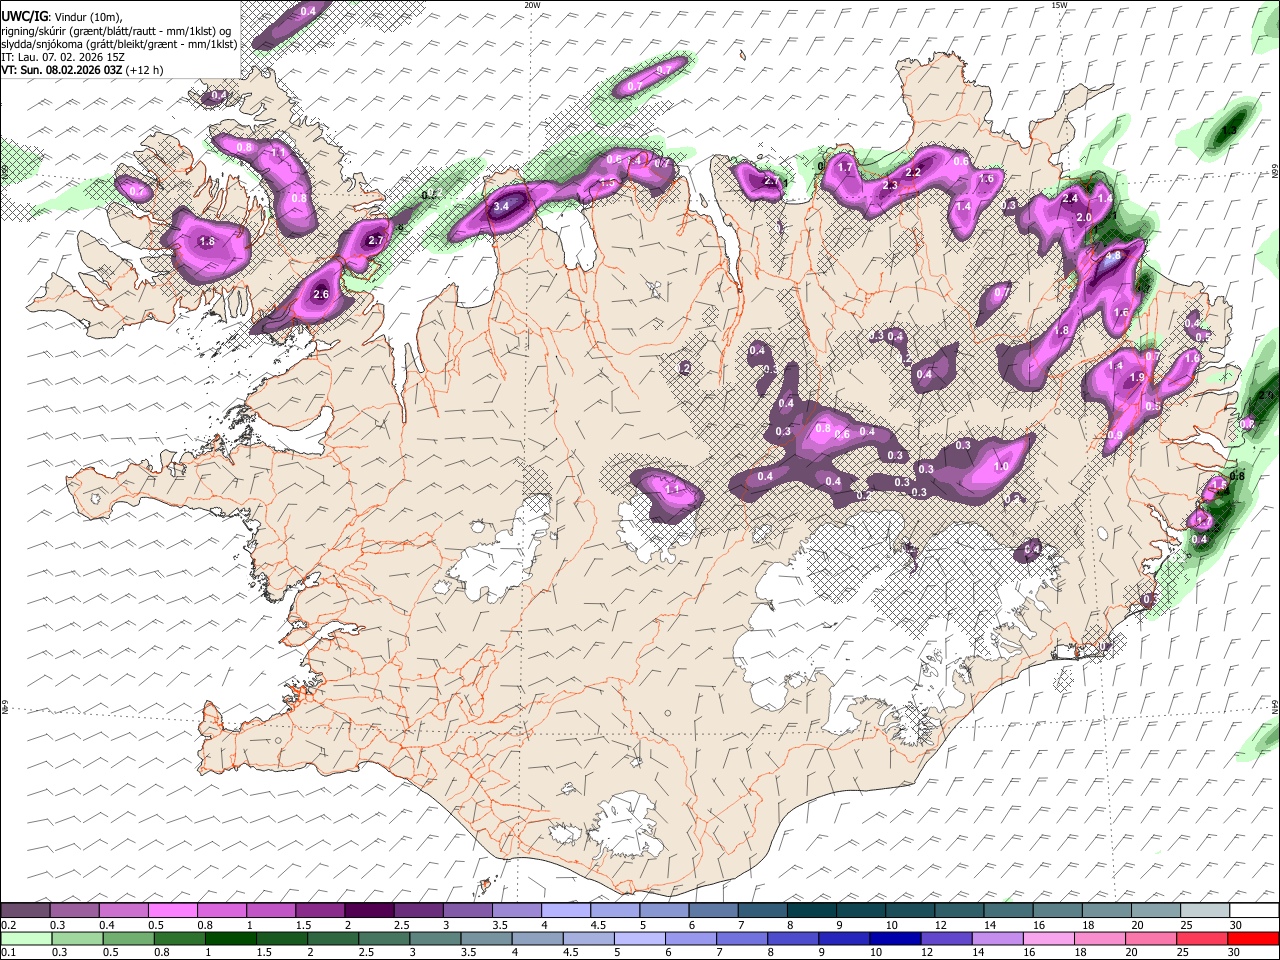
Task: Click the 1.0 snowfall value on the map
Action: click(1001, 466)
